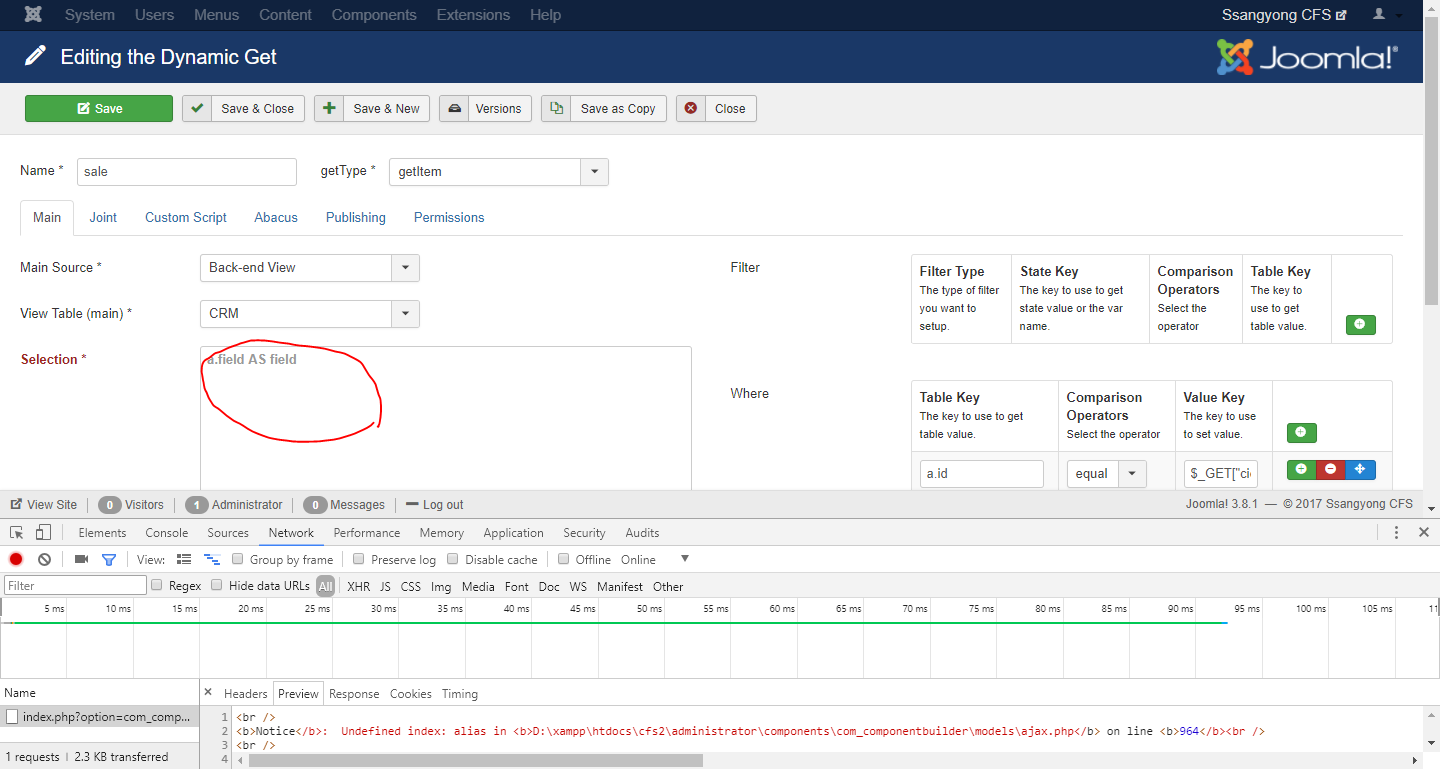Toggle the DevTools device toolbar icon
The image size is (1440, 769).
coord(44,533)
